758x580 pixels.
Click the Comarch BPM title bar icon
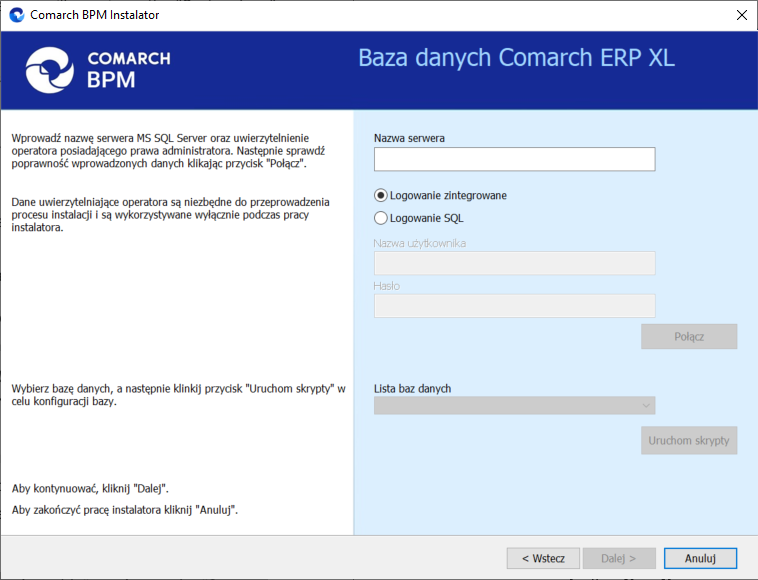coord(17,15)
